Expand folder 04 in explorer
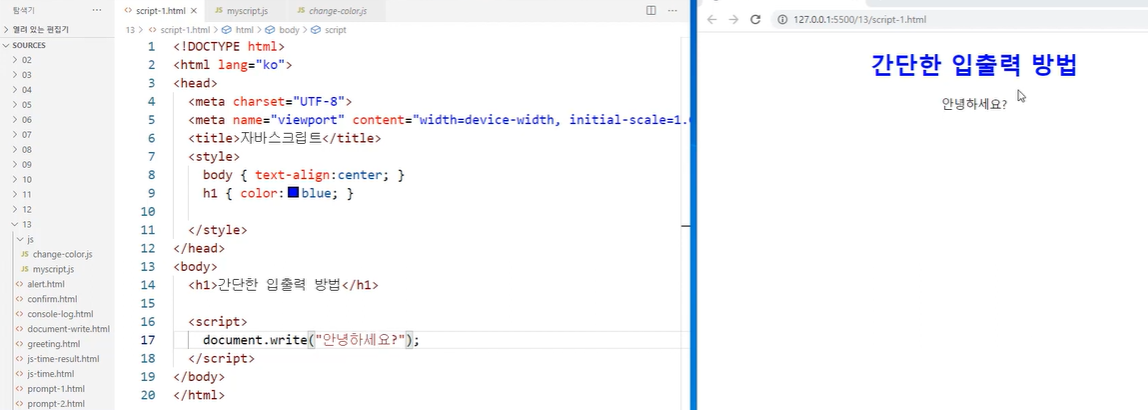 tap(57, 90)
